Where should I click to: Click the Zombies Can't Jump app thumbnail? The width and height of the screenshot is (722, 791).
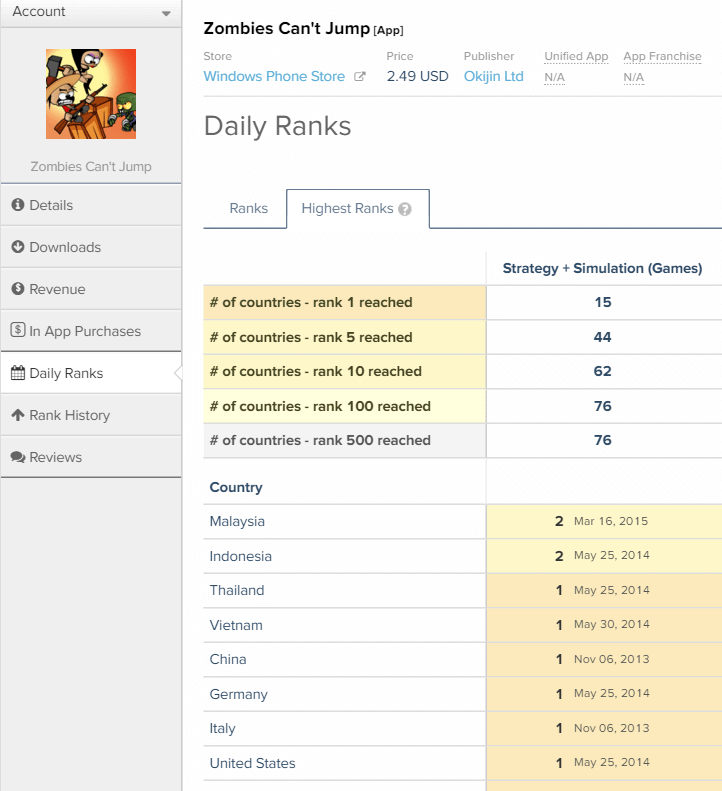pos(91,94)
